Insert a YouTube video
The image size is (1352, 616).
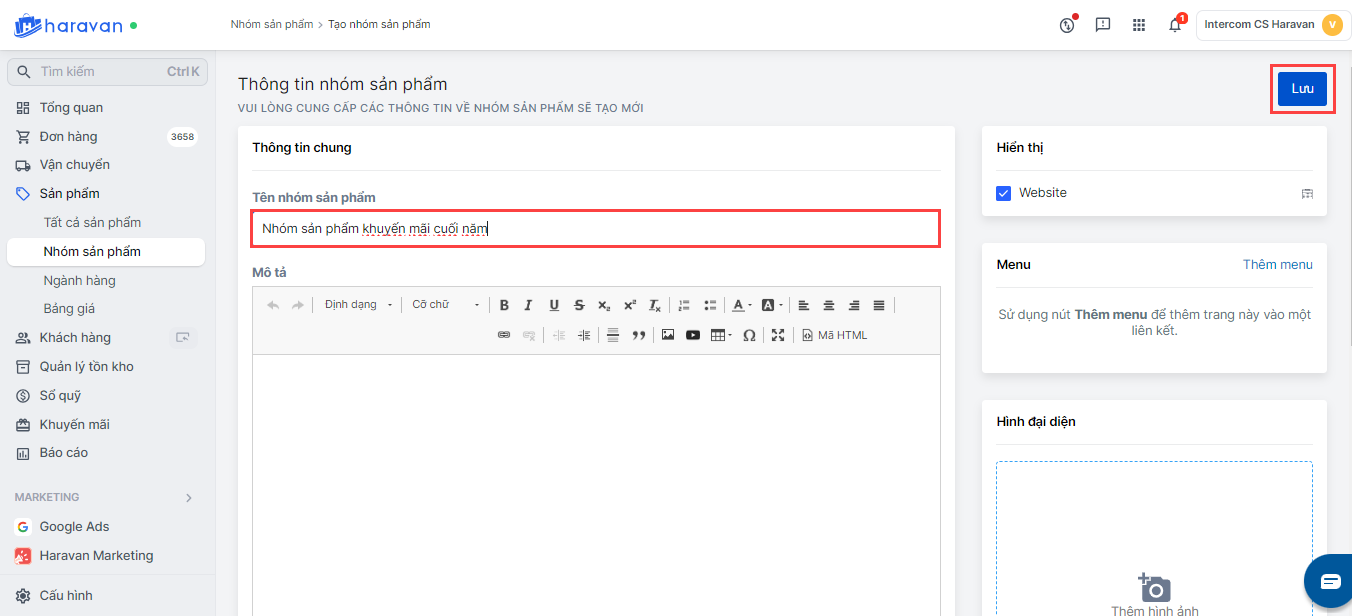click(693, 335)
